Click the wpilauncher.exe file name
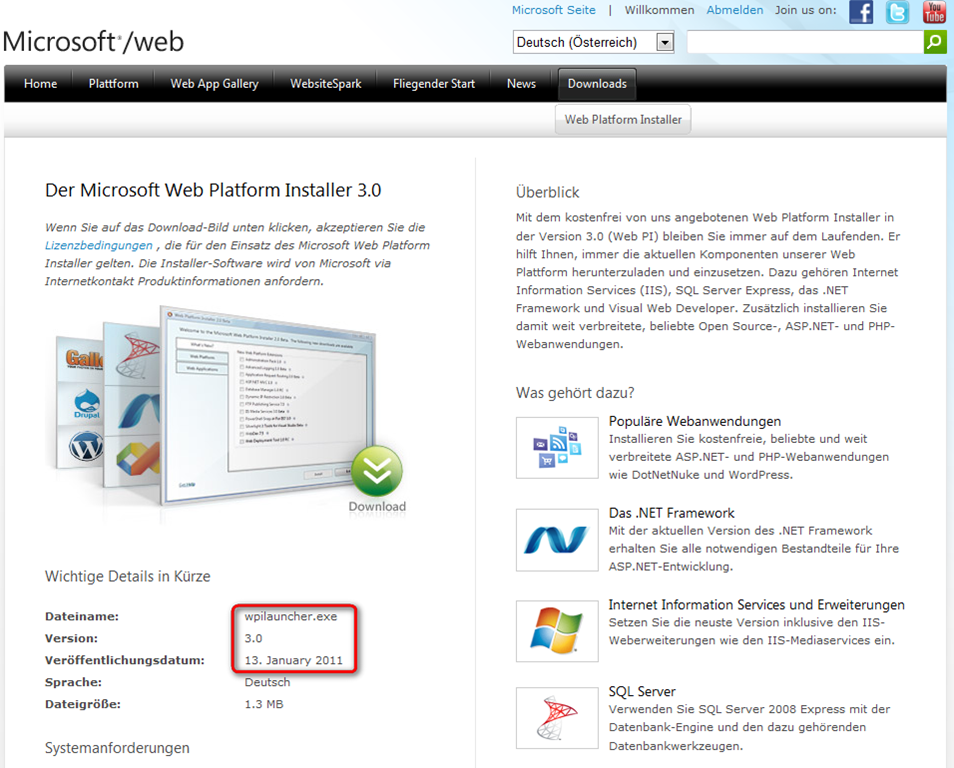 pos(291,616)
